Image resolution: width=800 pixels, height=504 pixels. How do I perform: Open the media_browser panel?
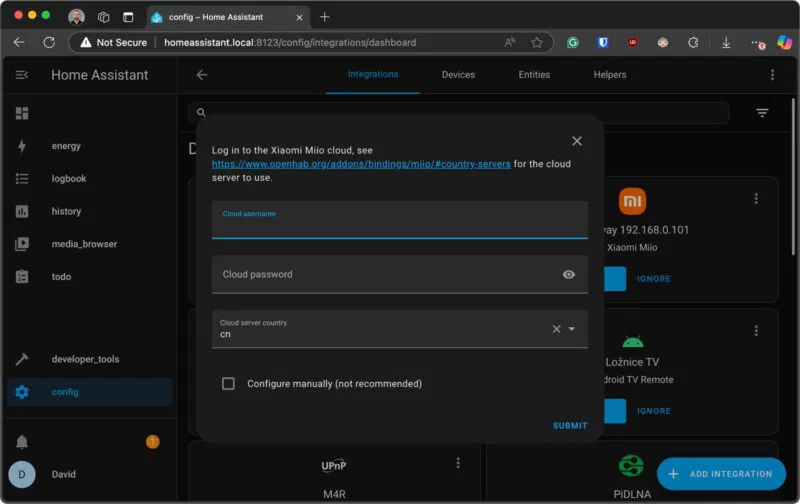[x=84, y=244]
